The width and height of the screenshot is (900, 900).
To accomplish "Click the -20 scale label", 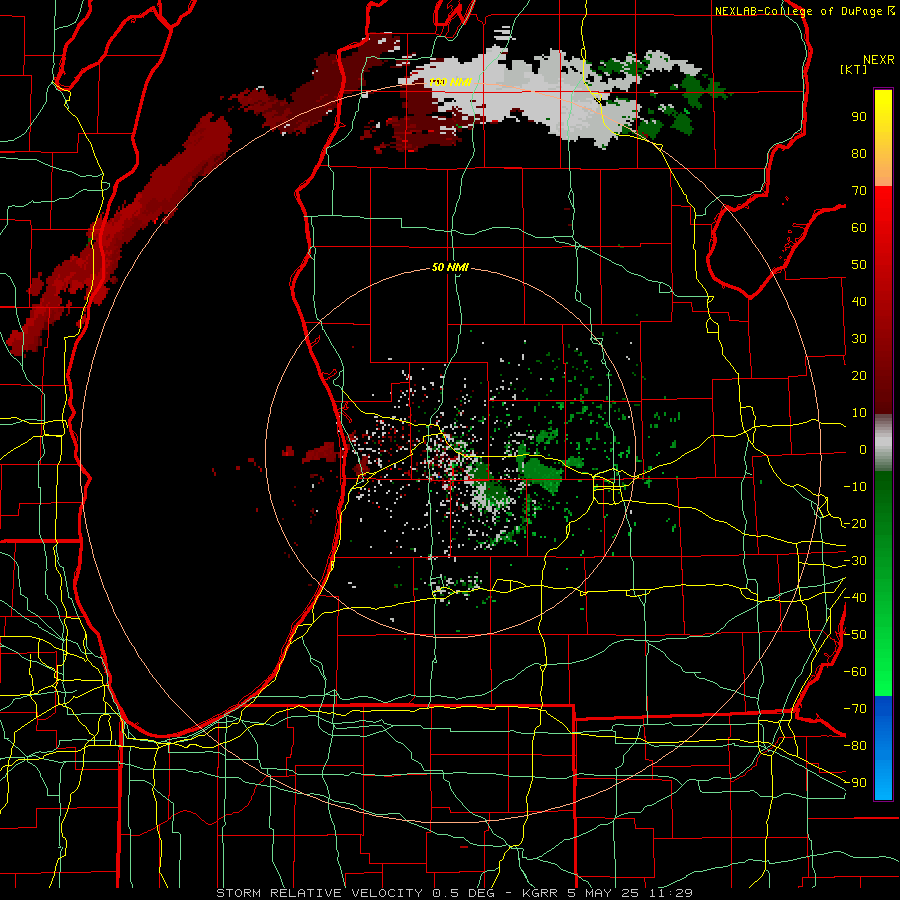I will 855,523.
